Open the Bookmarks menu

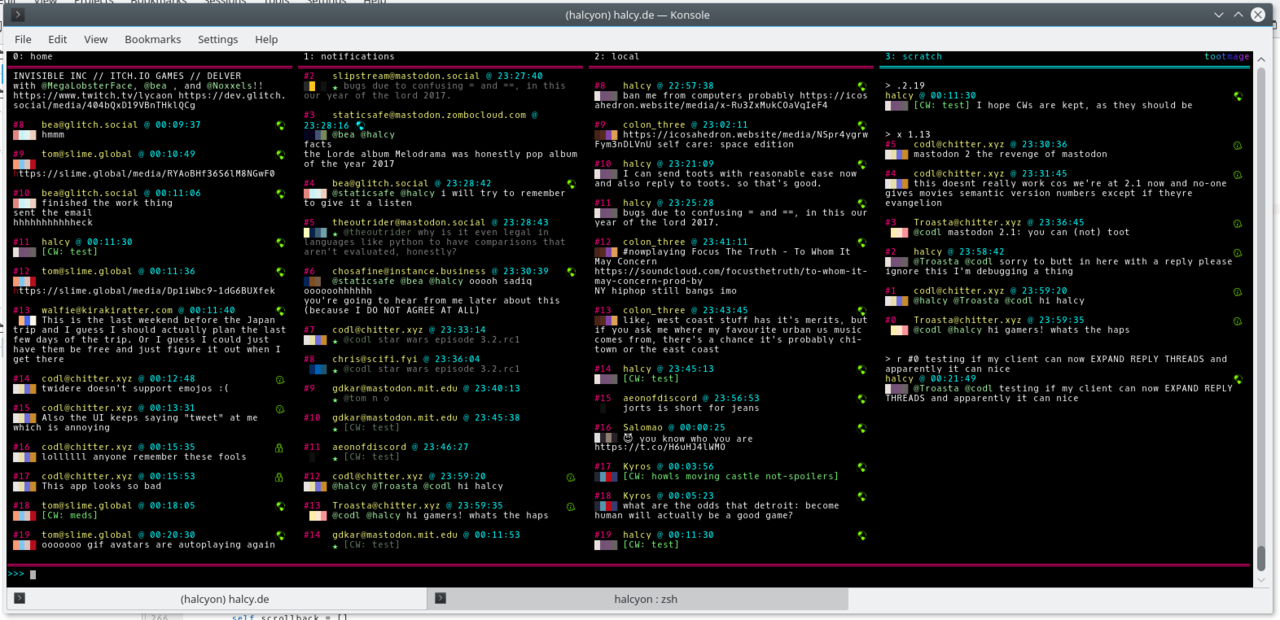[152, 39]
